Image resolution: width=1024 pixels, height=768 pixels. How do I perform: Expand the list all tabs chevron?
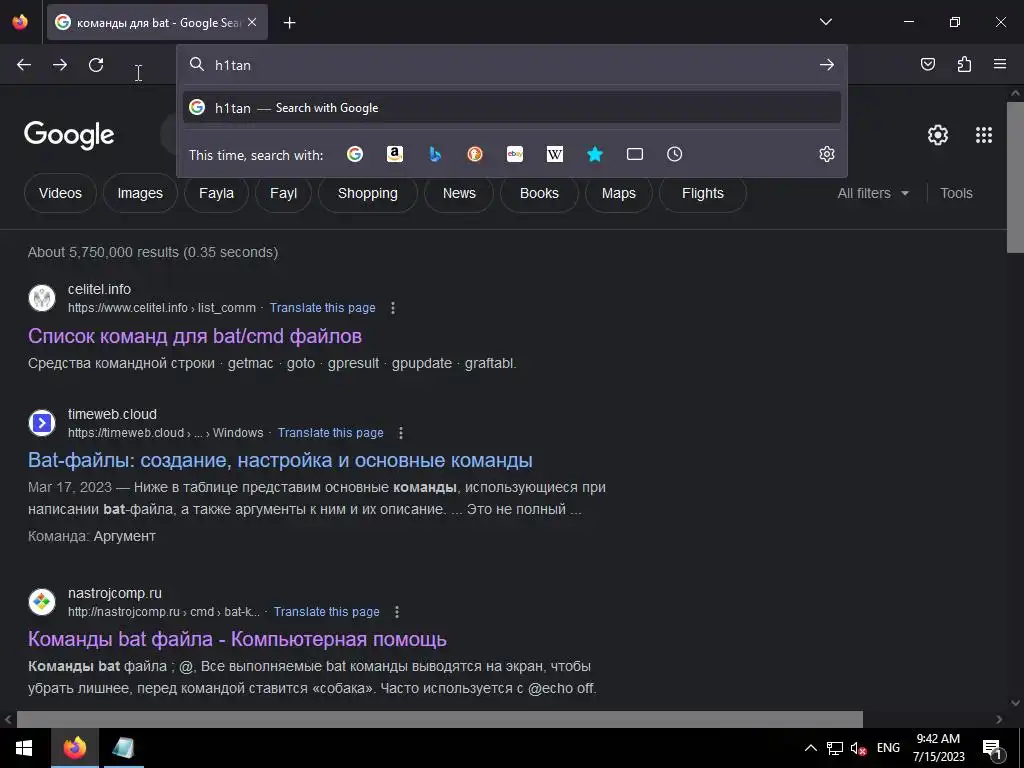[x=825, y=22]
